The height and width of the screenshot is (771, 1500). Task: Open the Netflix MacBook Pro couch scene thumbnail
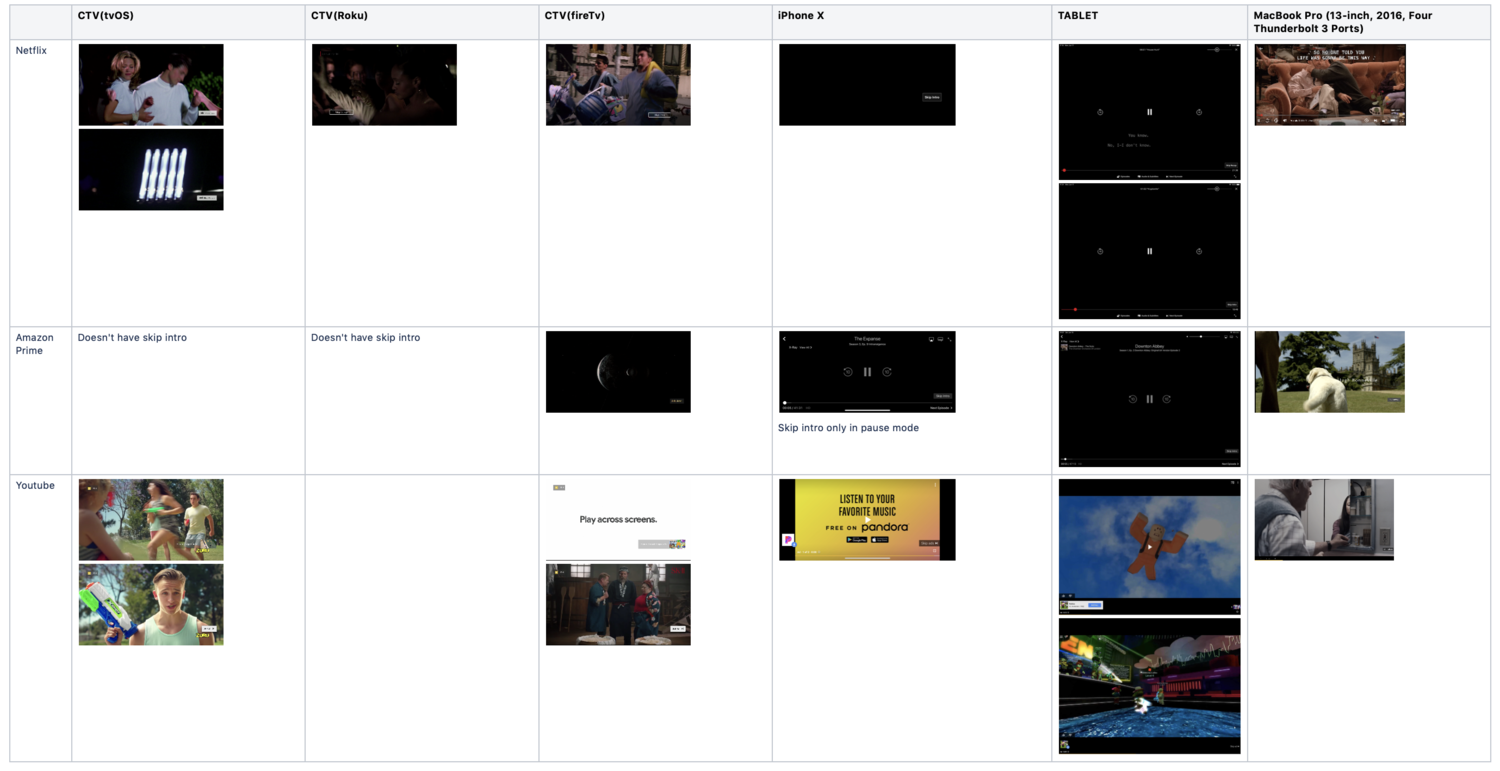tap(1330, 85)
